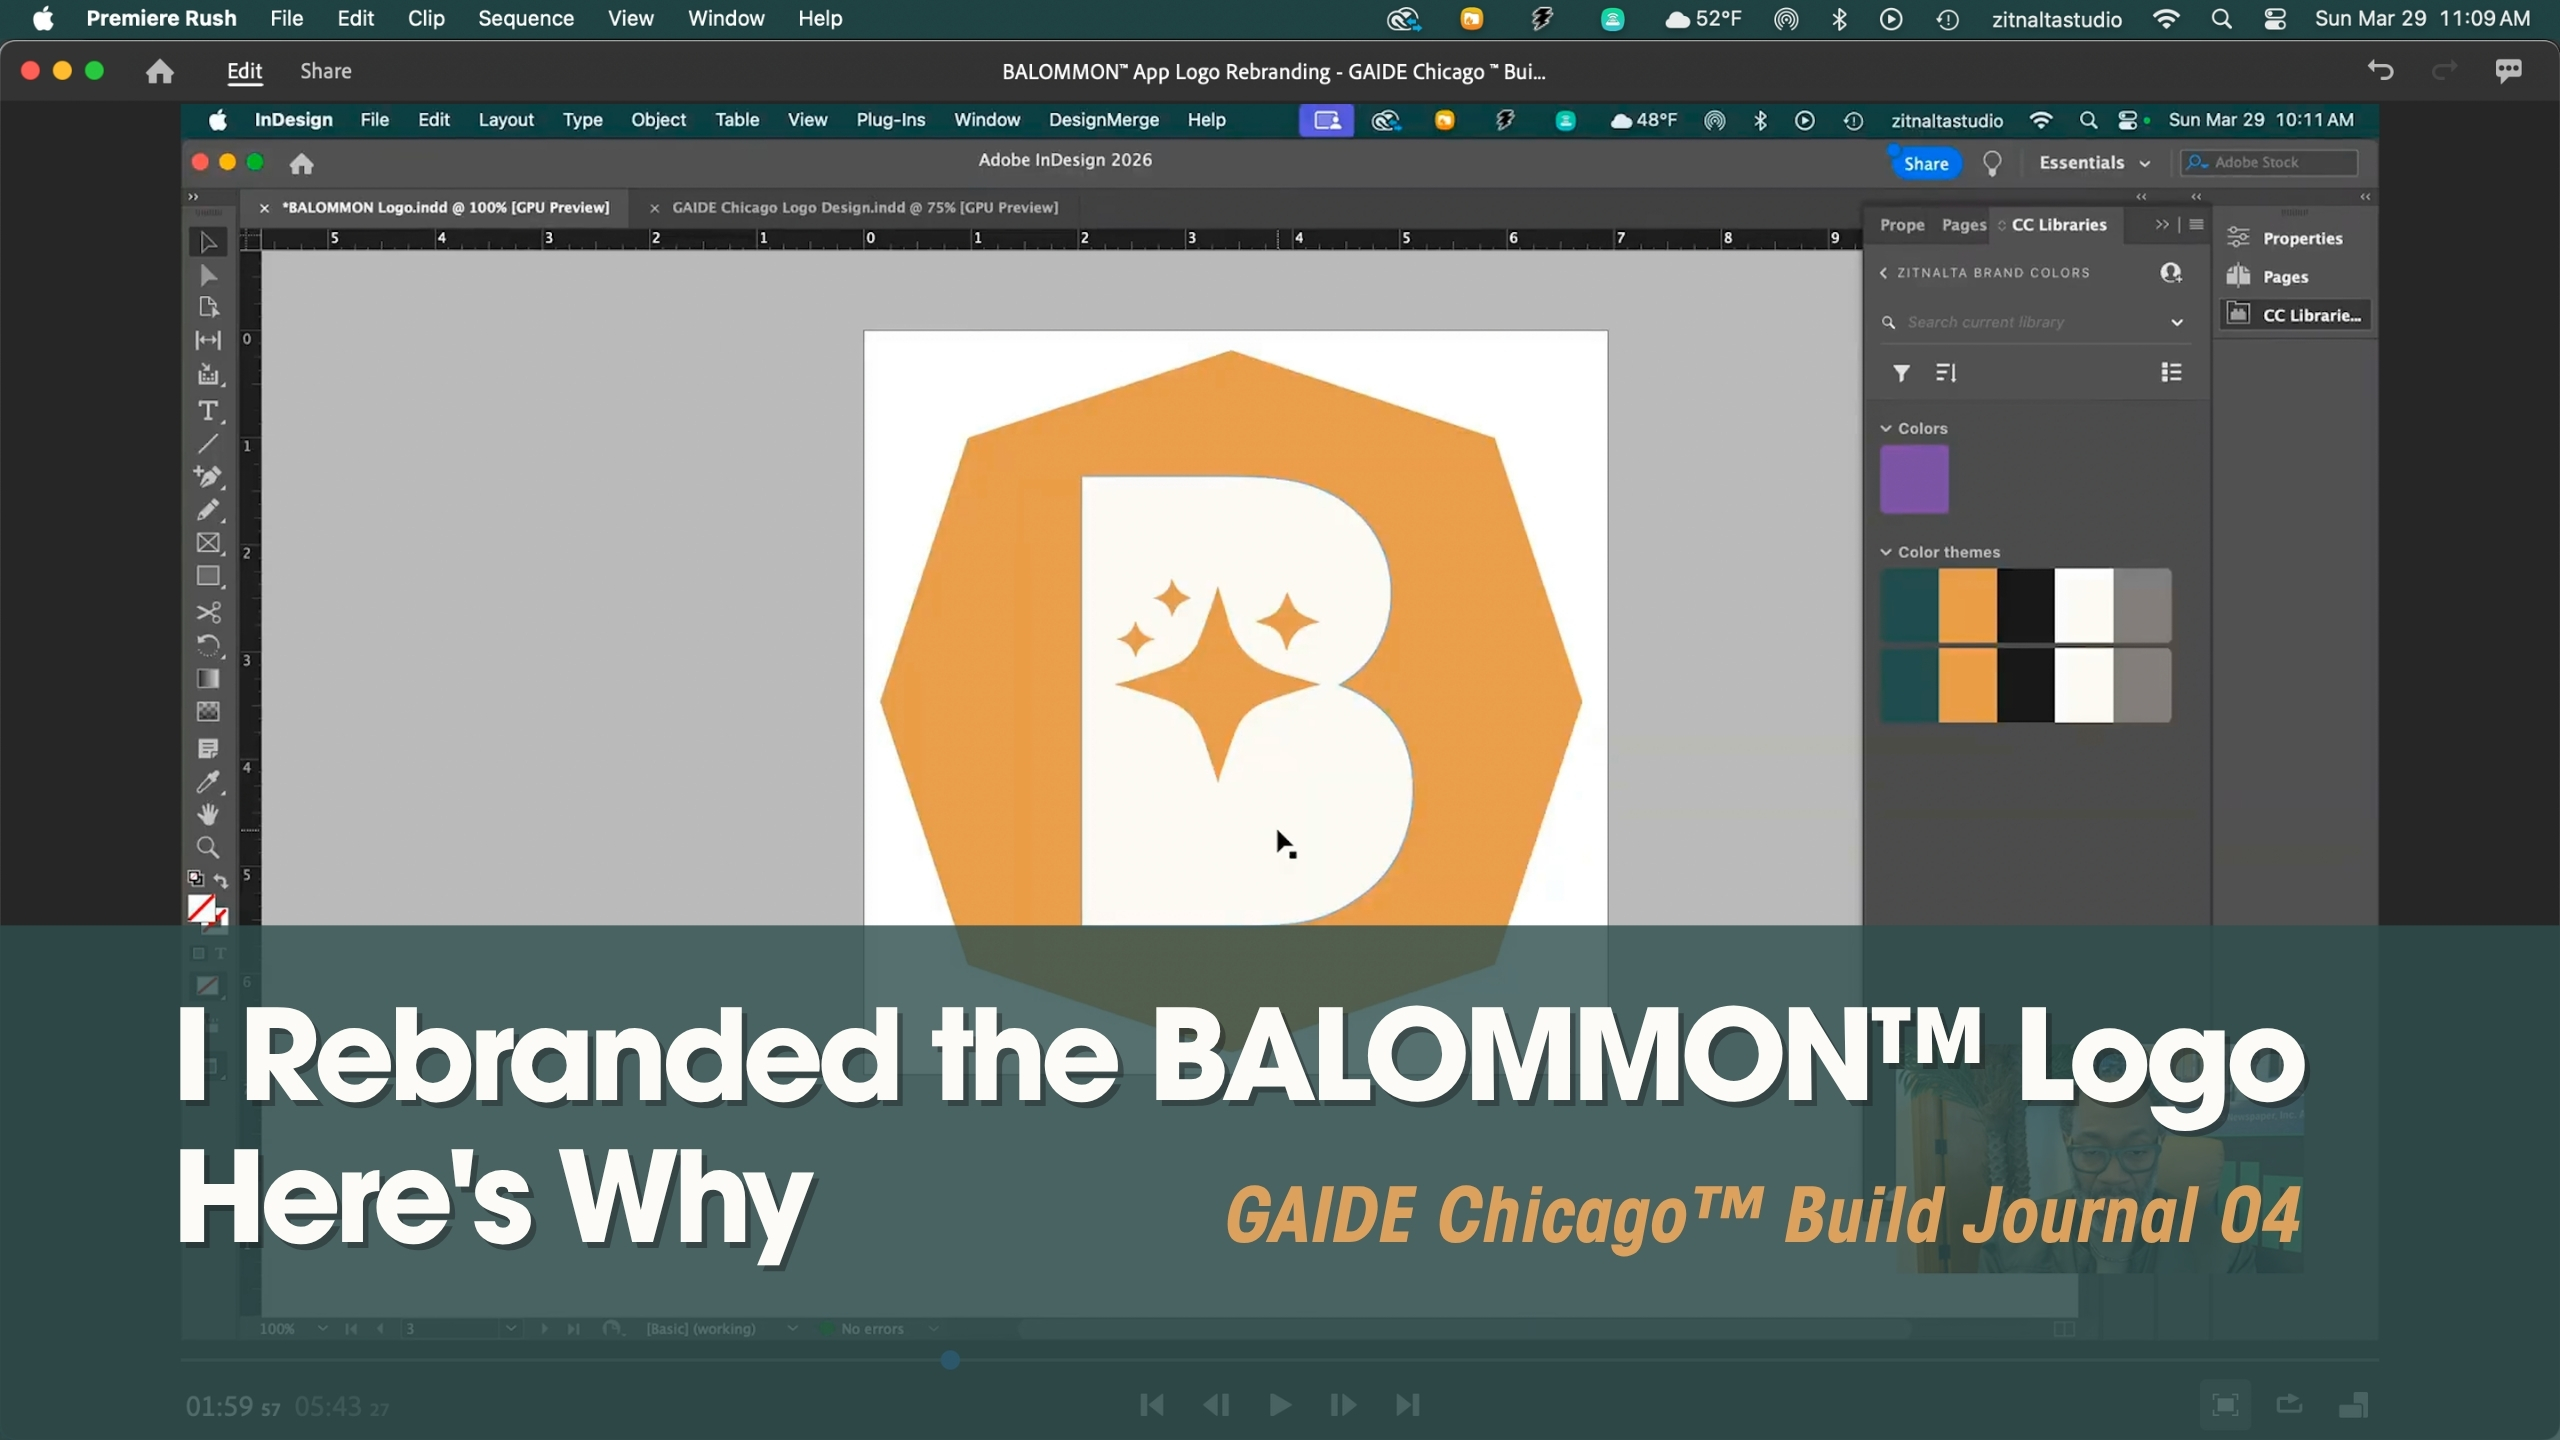Toggle Wi-Fi status in macOS menu bar
Image resolution: width=2560 pixels, height=1440 pixels.
pyautogui.click(x=2166, y=19)
